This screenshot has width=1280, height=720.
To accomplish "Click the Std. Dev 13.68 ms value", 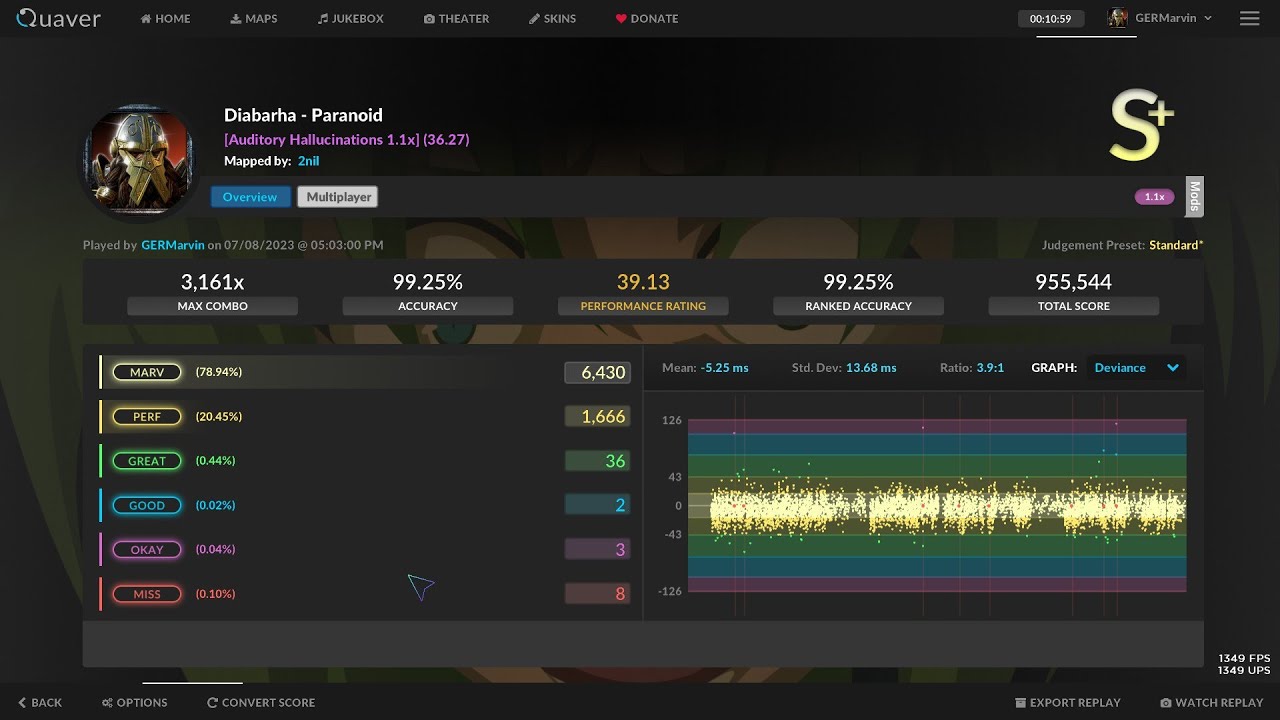I will pyautogui.click(x=871, y=368).
